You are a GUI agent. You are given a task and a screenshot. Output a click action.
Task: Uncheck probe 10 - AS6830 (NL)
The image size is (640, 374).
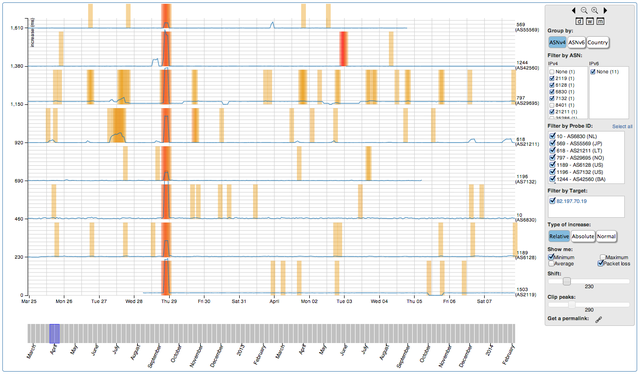click(x=553, y=136)
